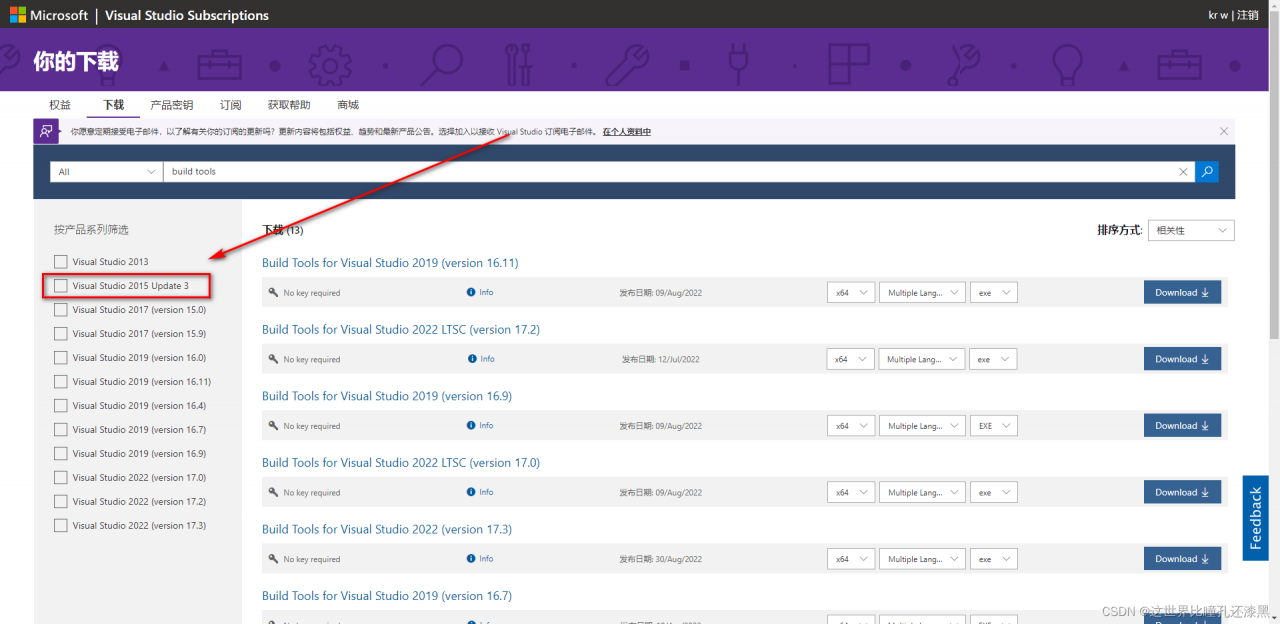Check Visual Studio 2019 (version 16.7) filter
1280x624 pixels.
61,430
